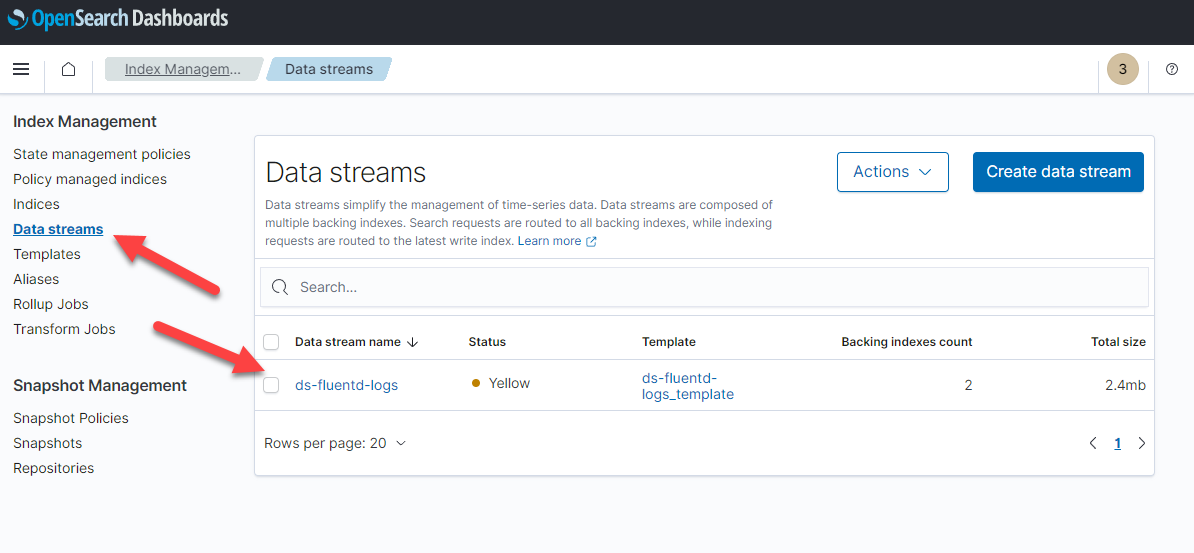The width and height of the screenshot is (1194, 553).
Task: Click the Index Management breadcrumb
Action: click(x=182, y=69)
